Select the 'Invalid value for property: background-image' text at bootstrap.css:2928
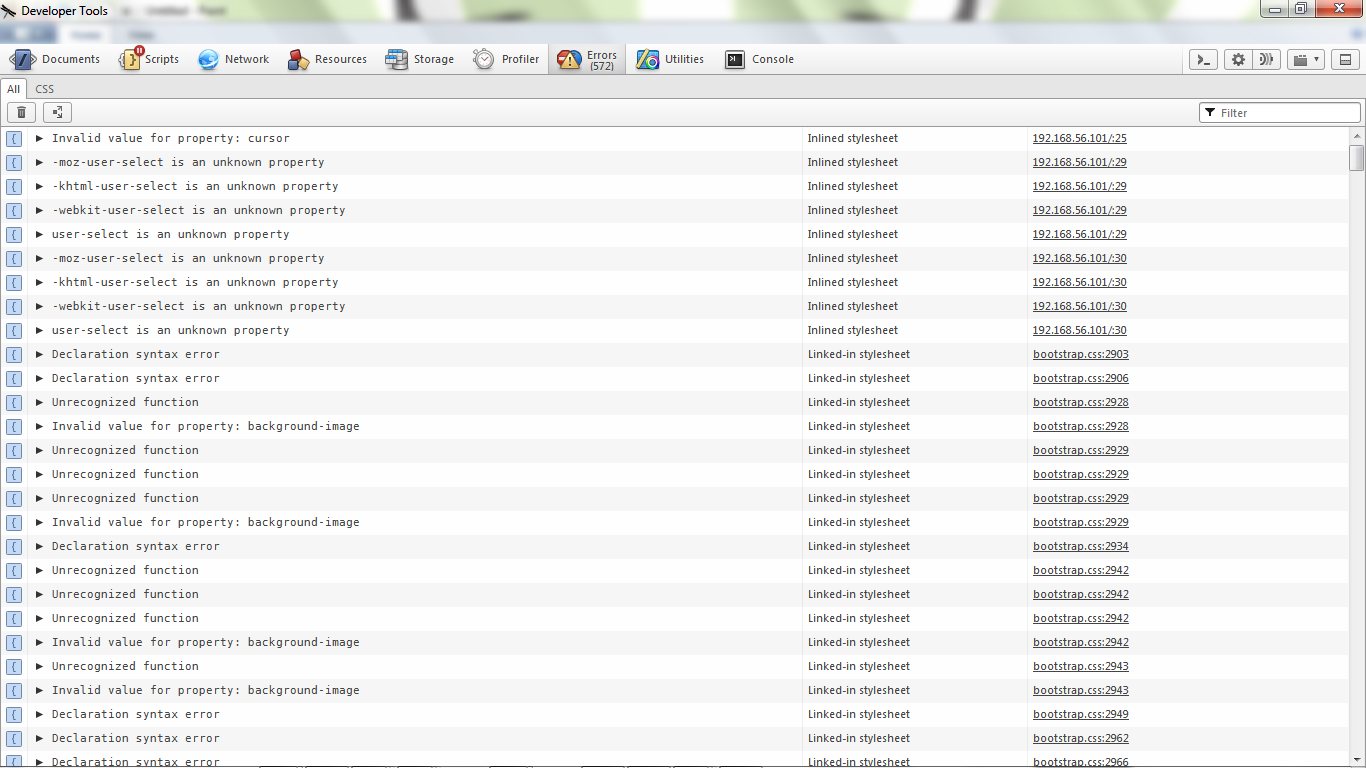The height and width of the screenshot is (768, 1366). tap(205, 426)
